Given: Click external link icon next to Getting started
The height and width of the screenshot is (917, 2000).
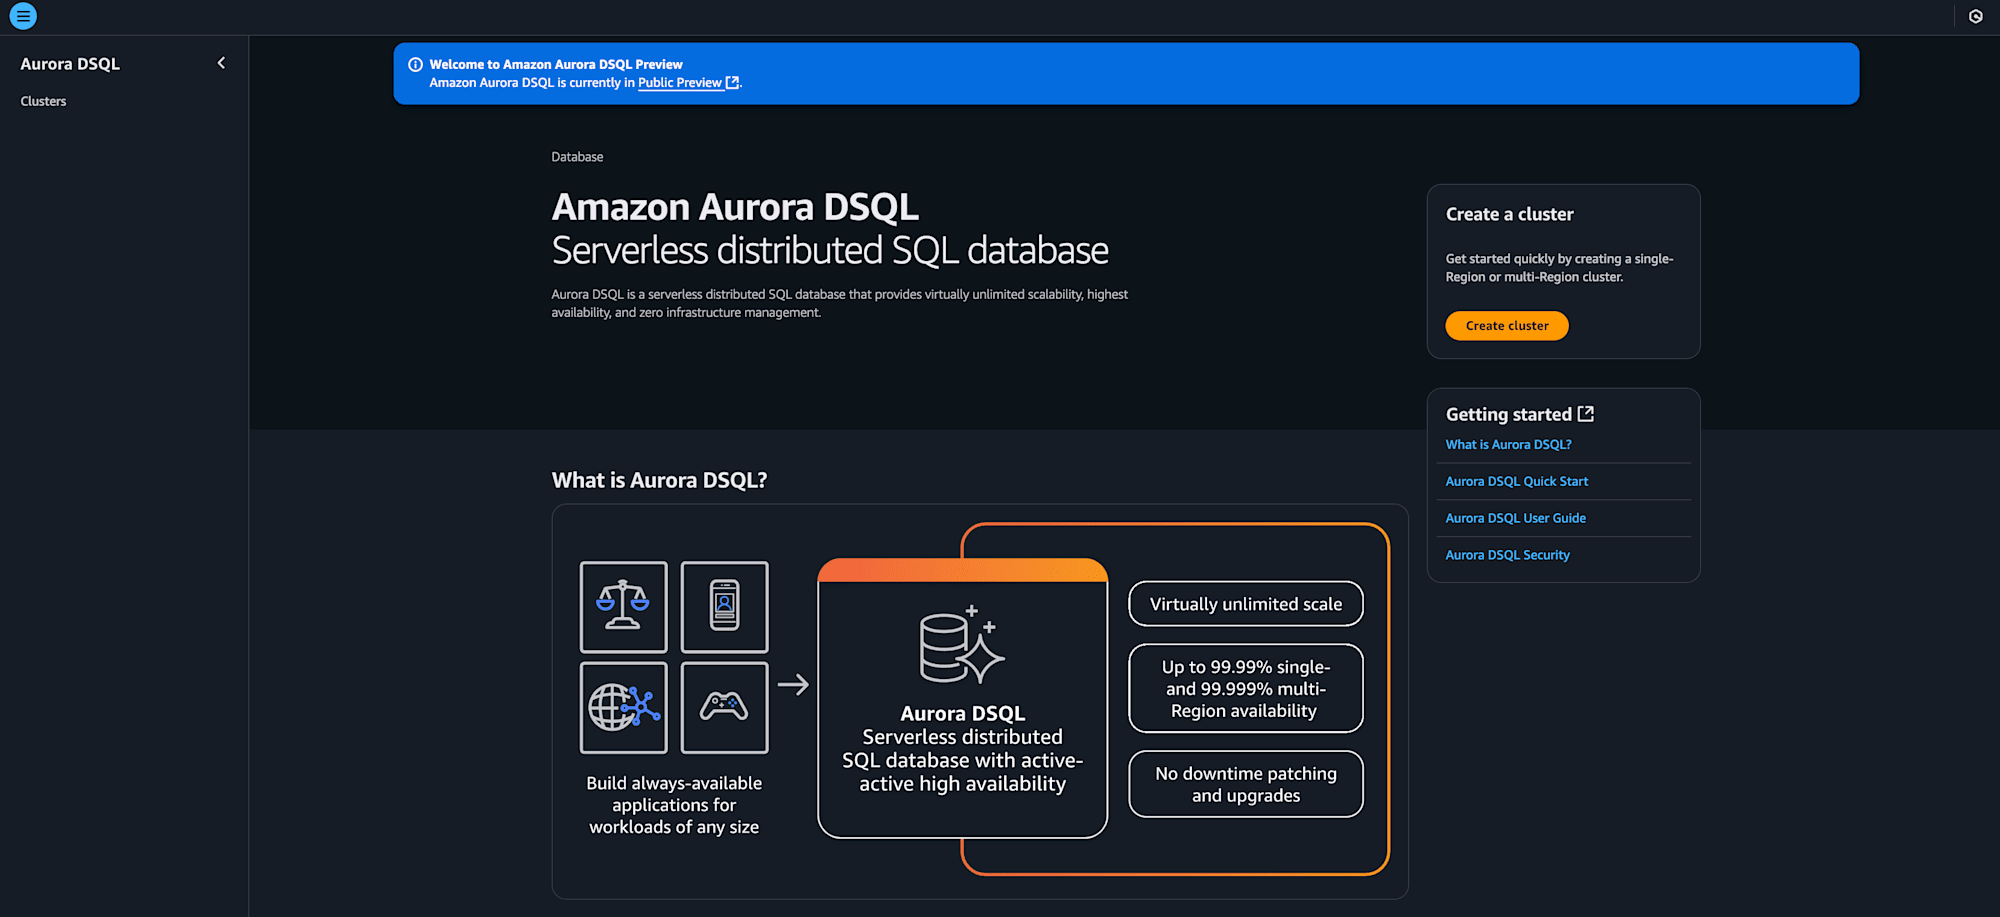Looking at the screenshot, I should click(x=1585, y=414).
